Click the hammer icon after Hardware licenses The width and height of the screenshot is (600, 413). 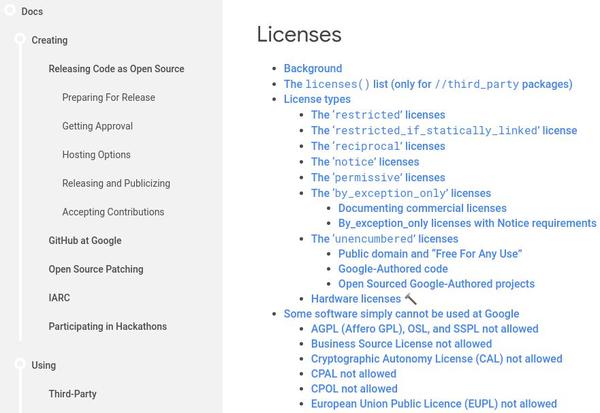click(410, 299)
